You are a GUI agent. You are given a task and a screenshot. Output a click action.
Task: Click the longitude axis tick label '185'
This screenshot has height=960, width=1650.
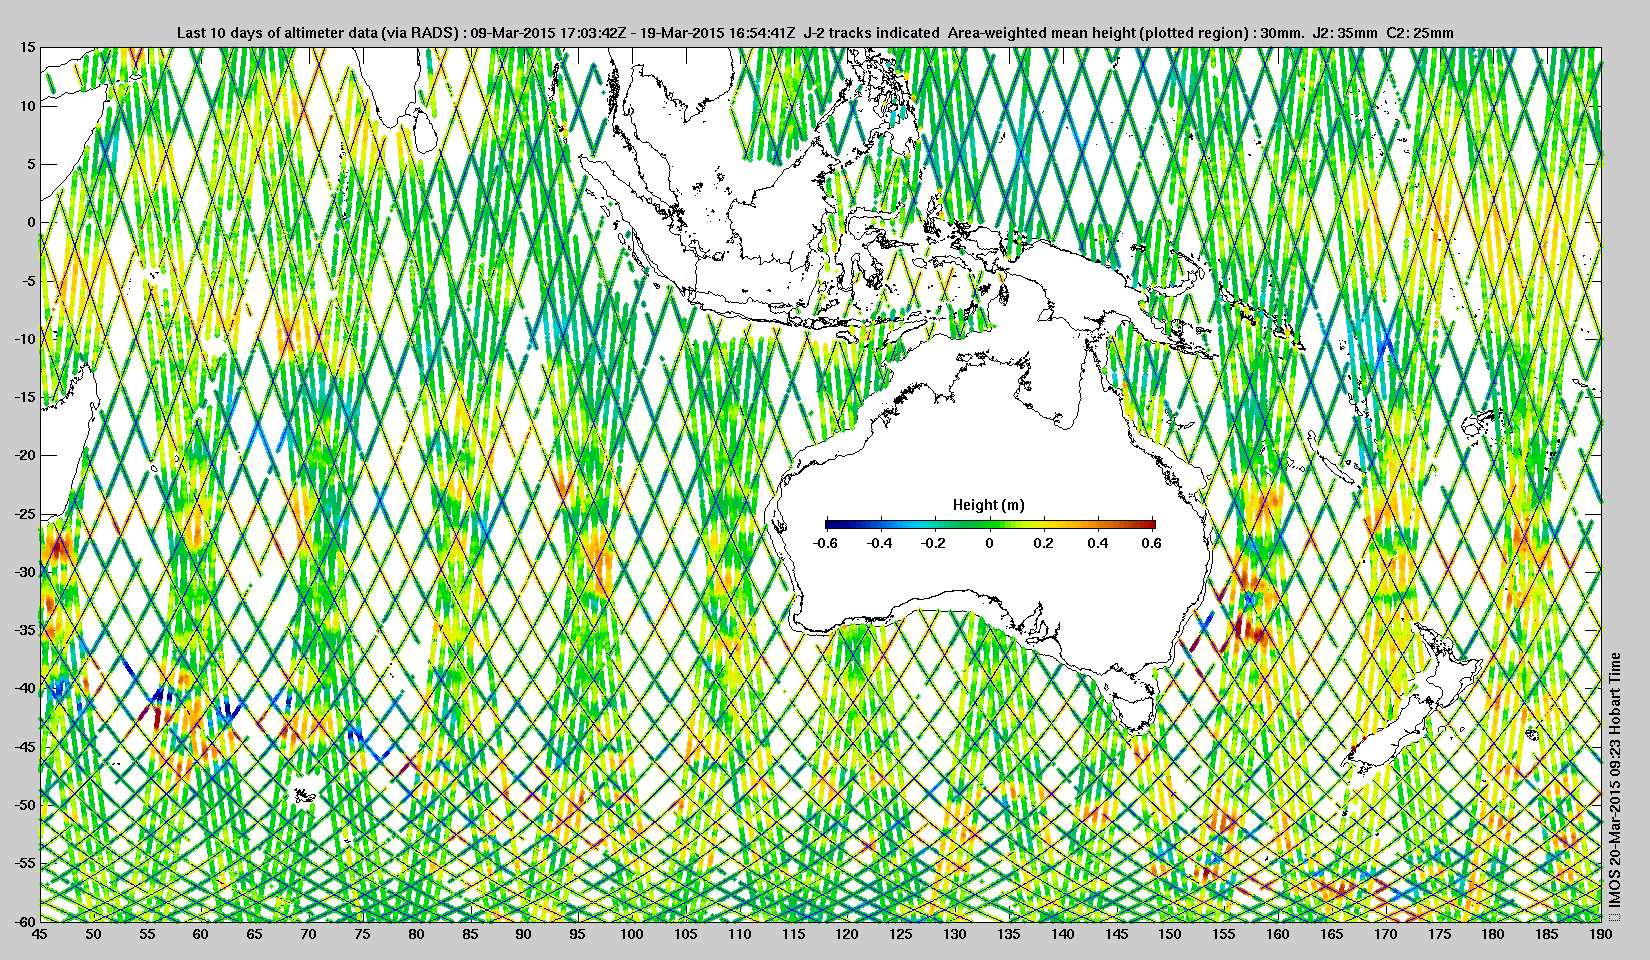coord(1547,934)
